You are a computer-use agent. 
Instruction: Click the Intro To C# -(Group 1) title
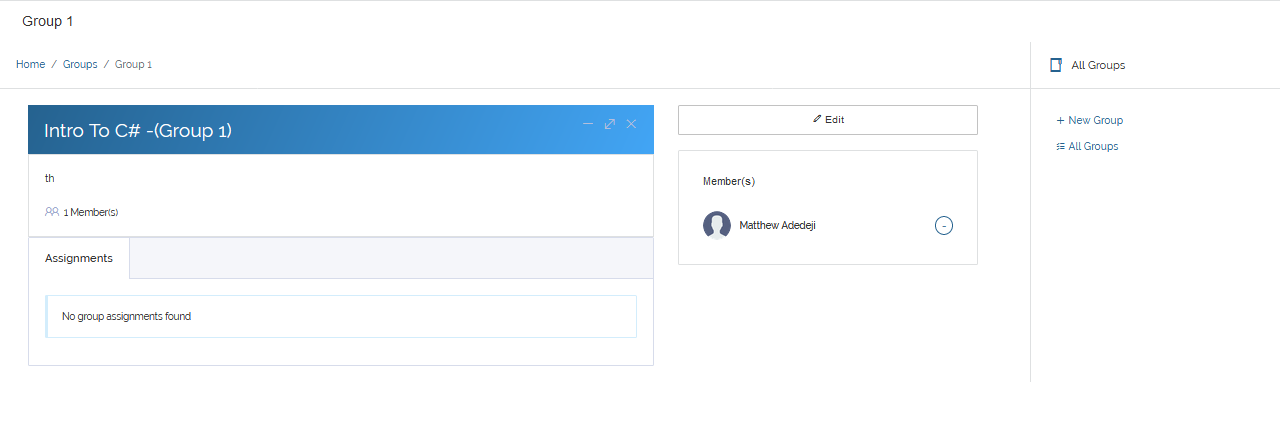[138, 130]
